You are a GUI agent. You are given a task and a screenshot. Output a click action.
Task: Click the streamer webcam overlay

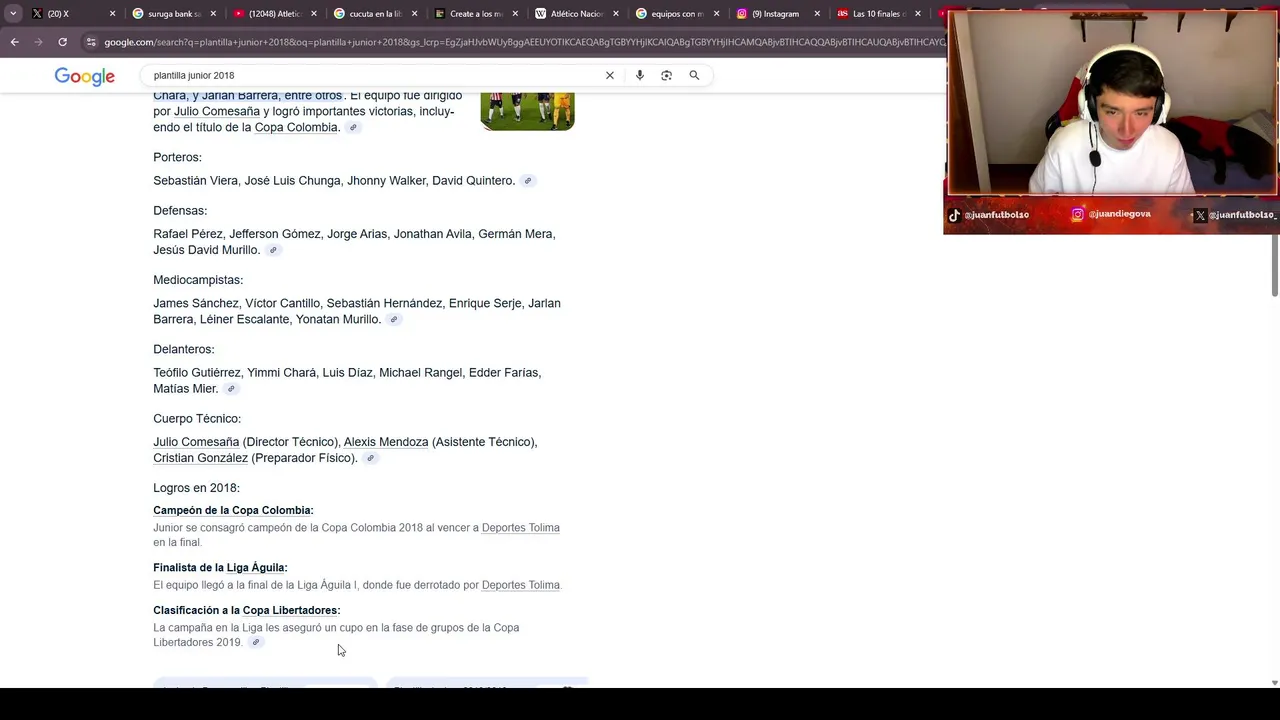coord(1111,103)
